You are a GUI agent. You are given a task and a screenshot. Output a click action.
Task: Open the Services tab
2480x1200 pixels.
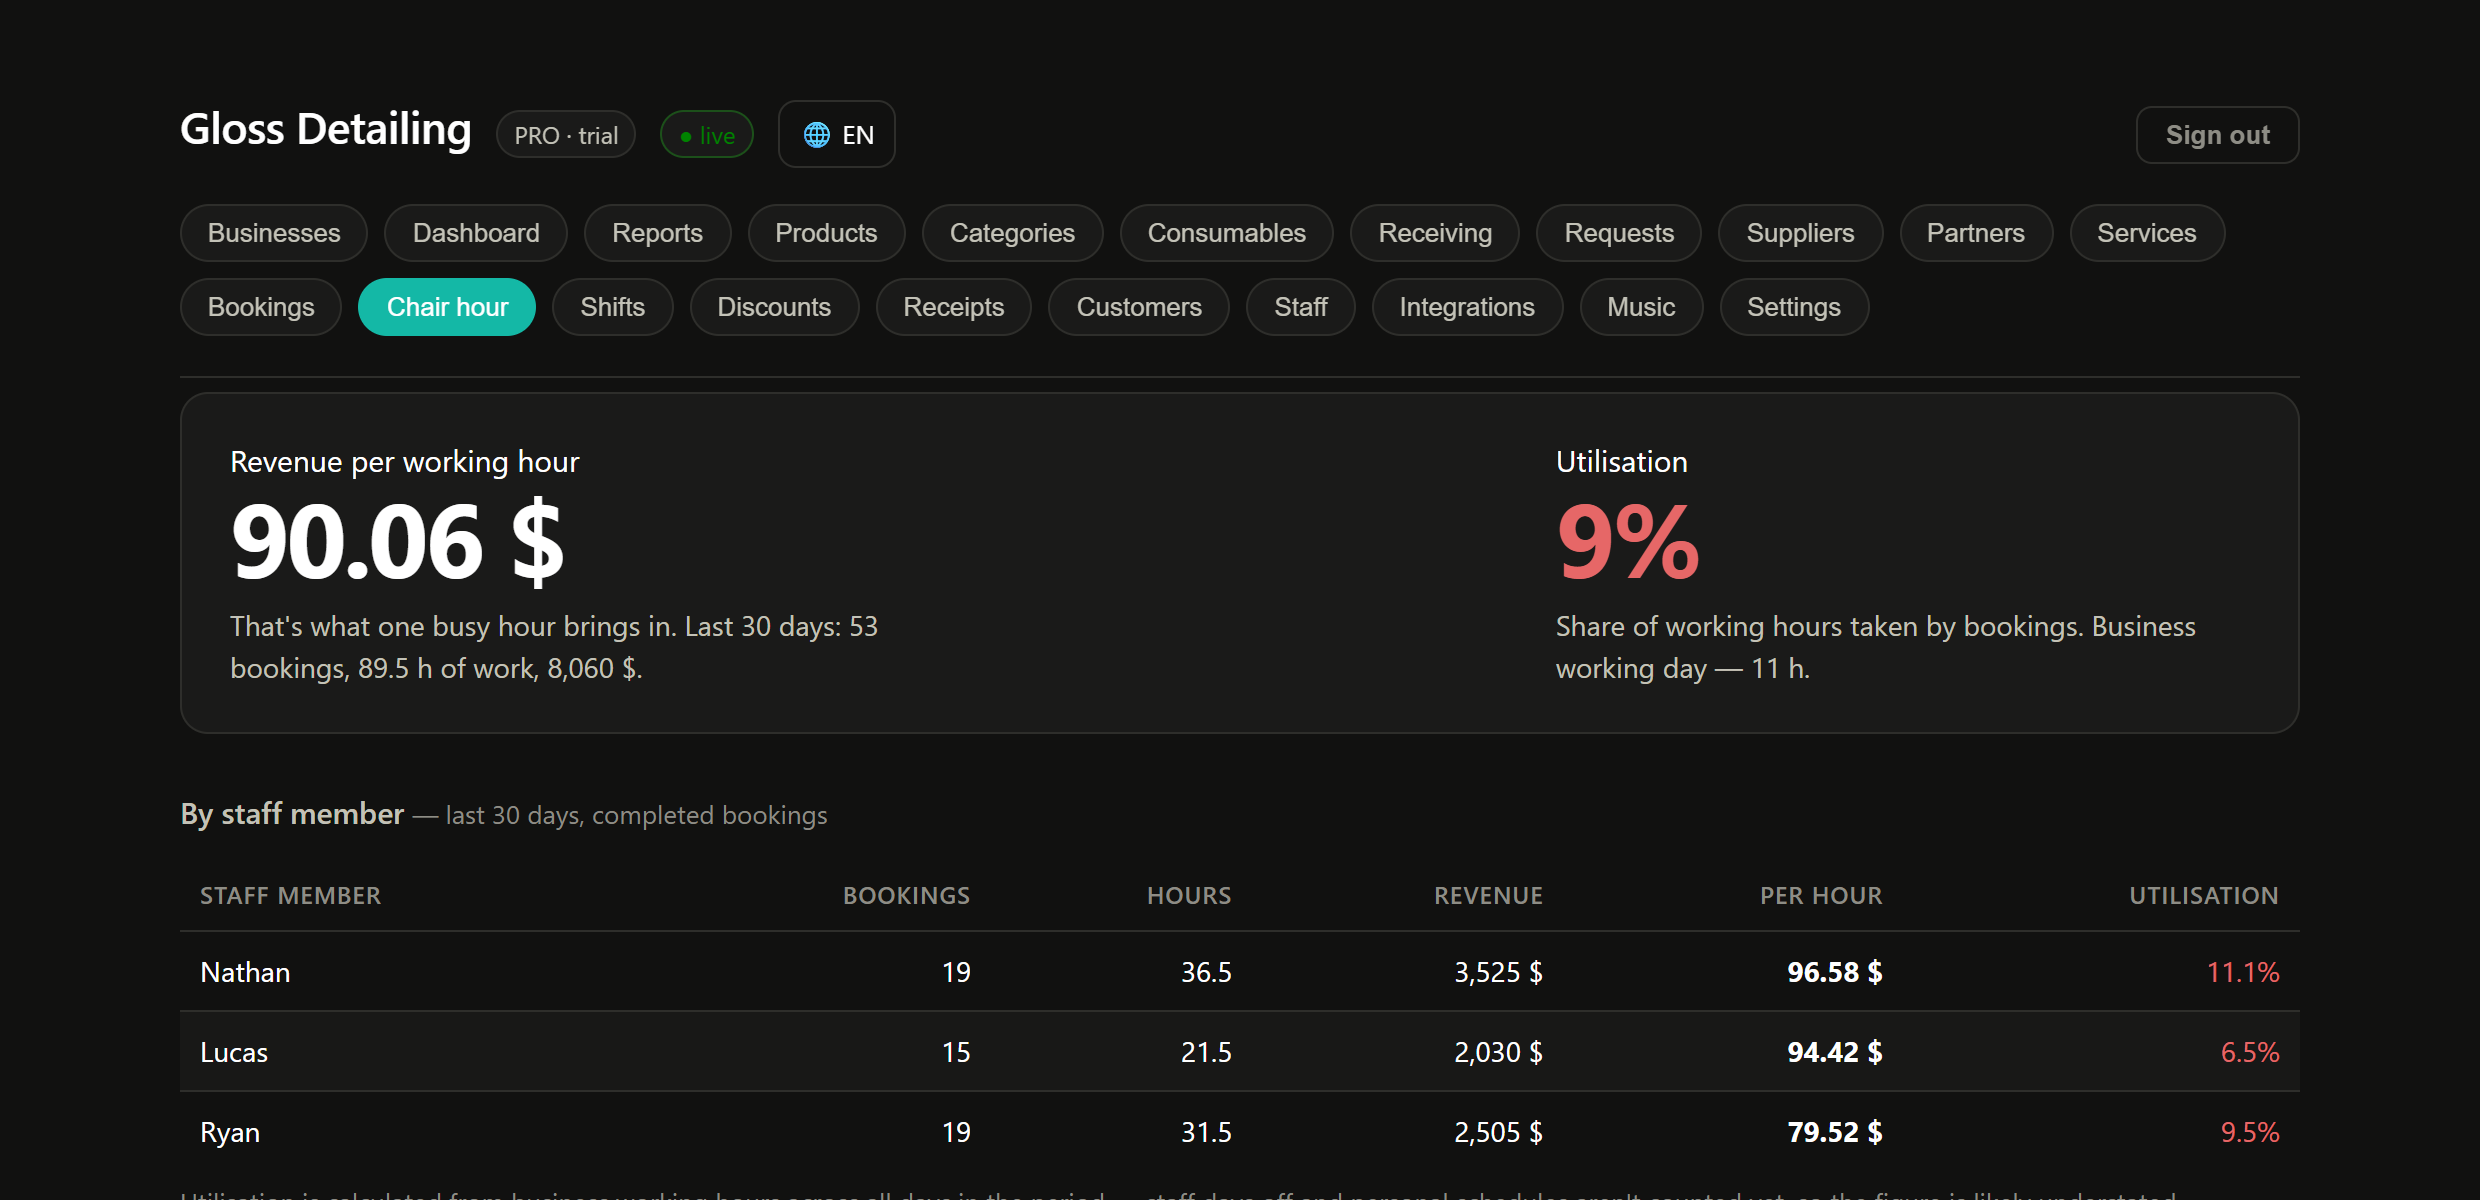[x=2147, y=233]
